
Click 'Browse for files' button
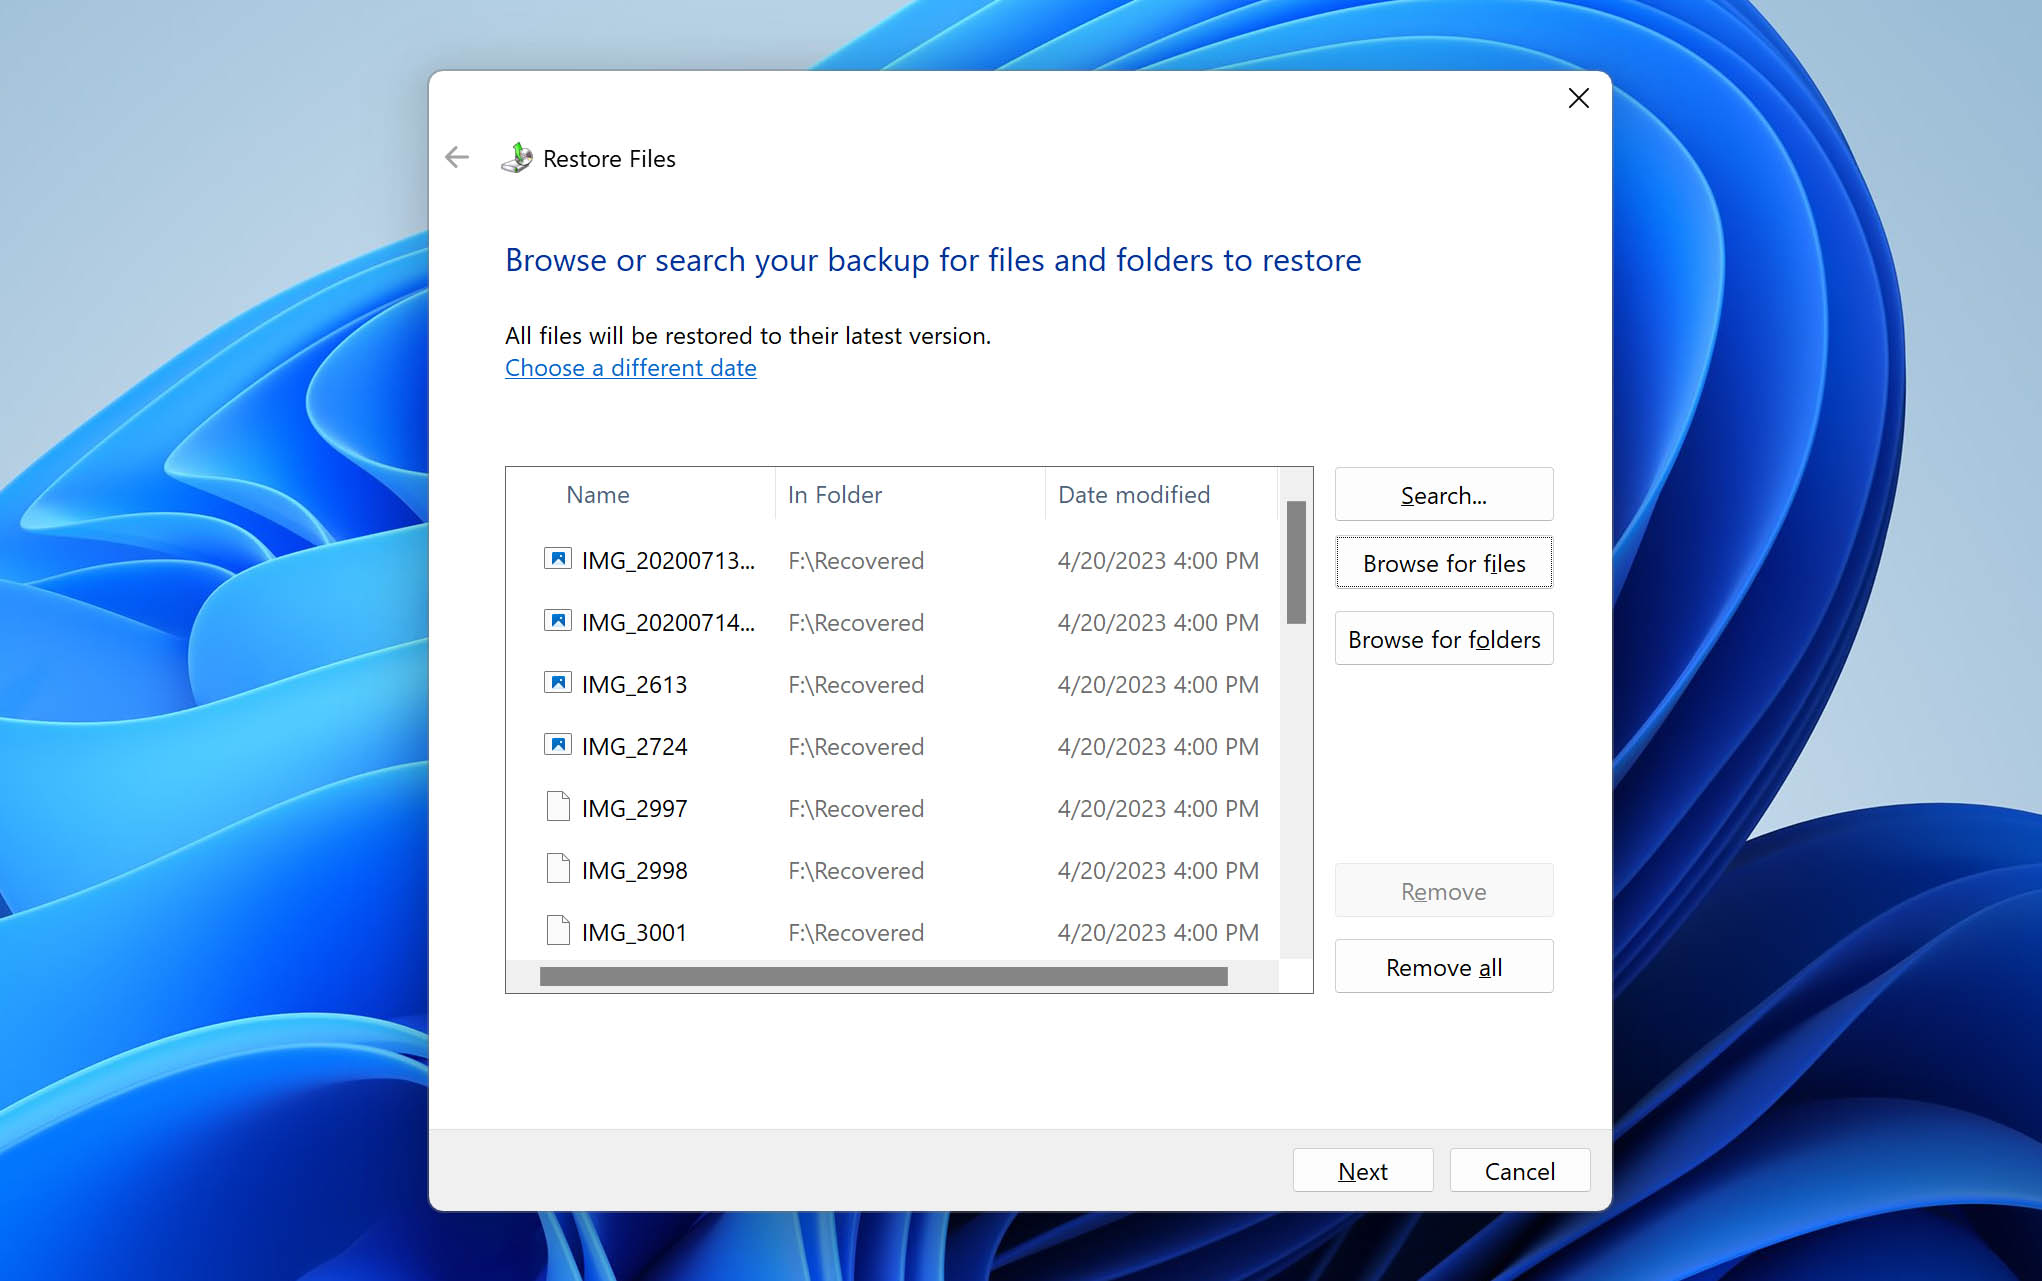click(x=1443, y=562)
